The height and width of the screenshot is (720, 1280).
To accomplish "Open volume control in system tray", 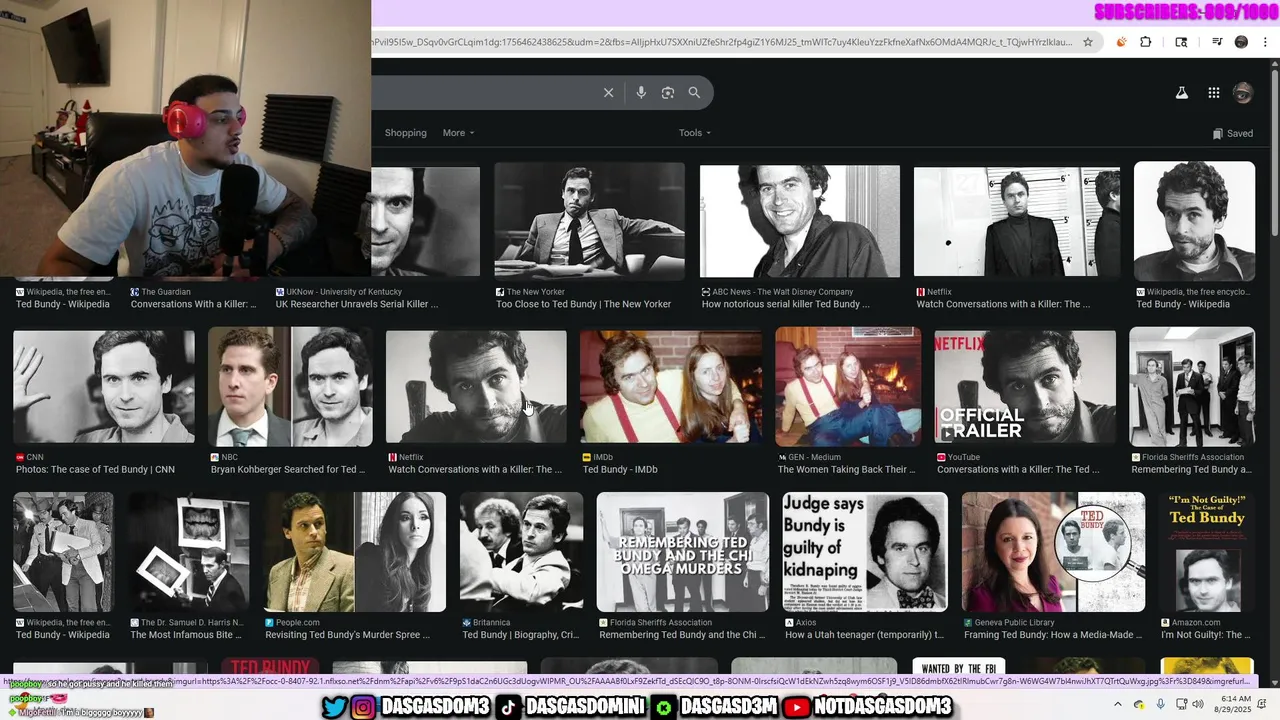I will pos(1197,704).
